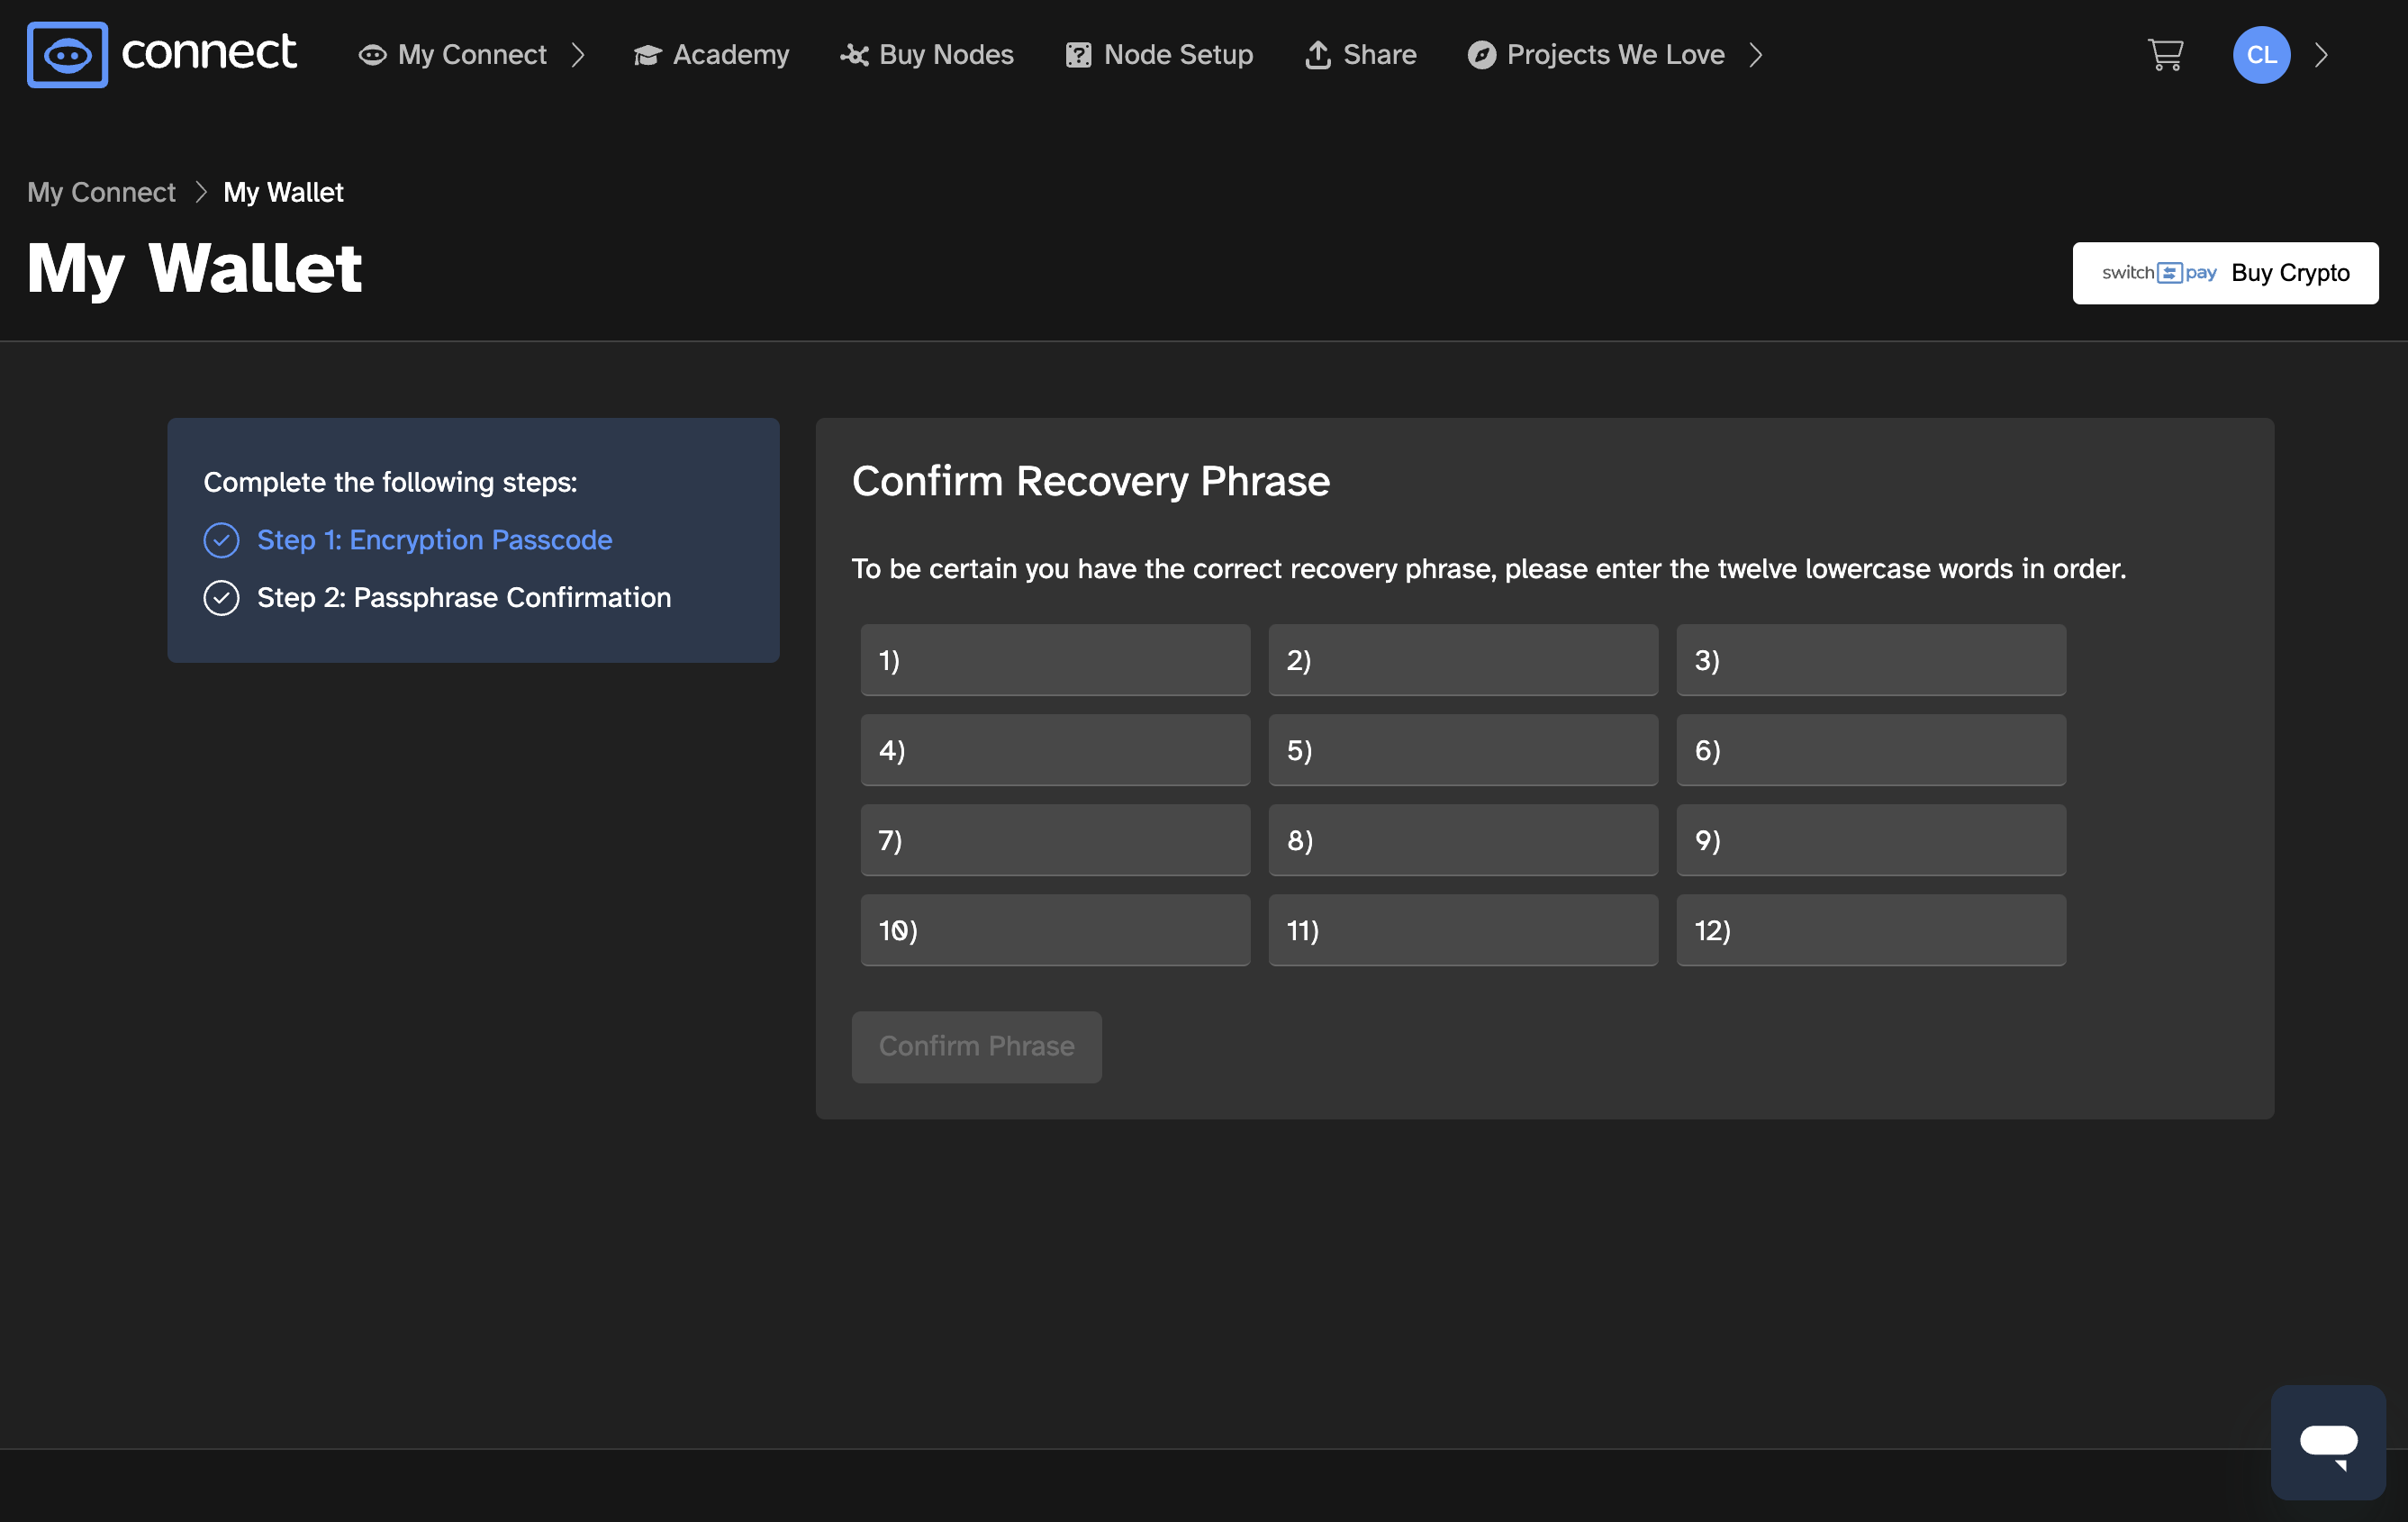Expand the My Connect menu chevron
This screenshot has height=1522, width=2408.
pyautogui.click(x=577, y=55)
